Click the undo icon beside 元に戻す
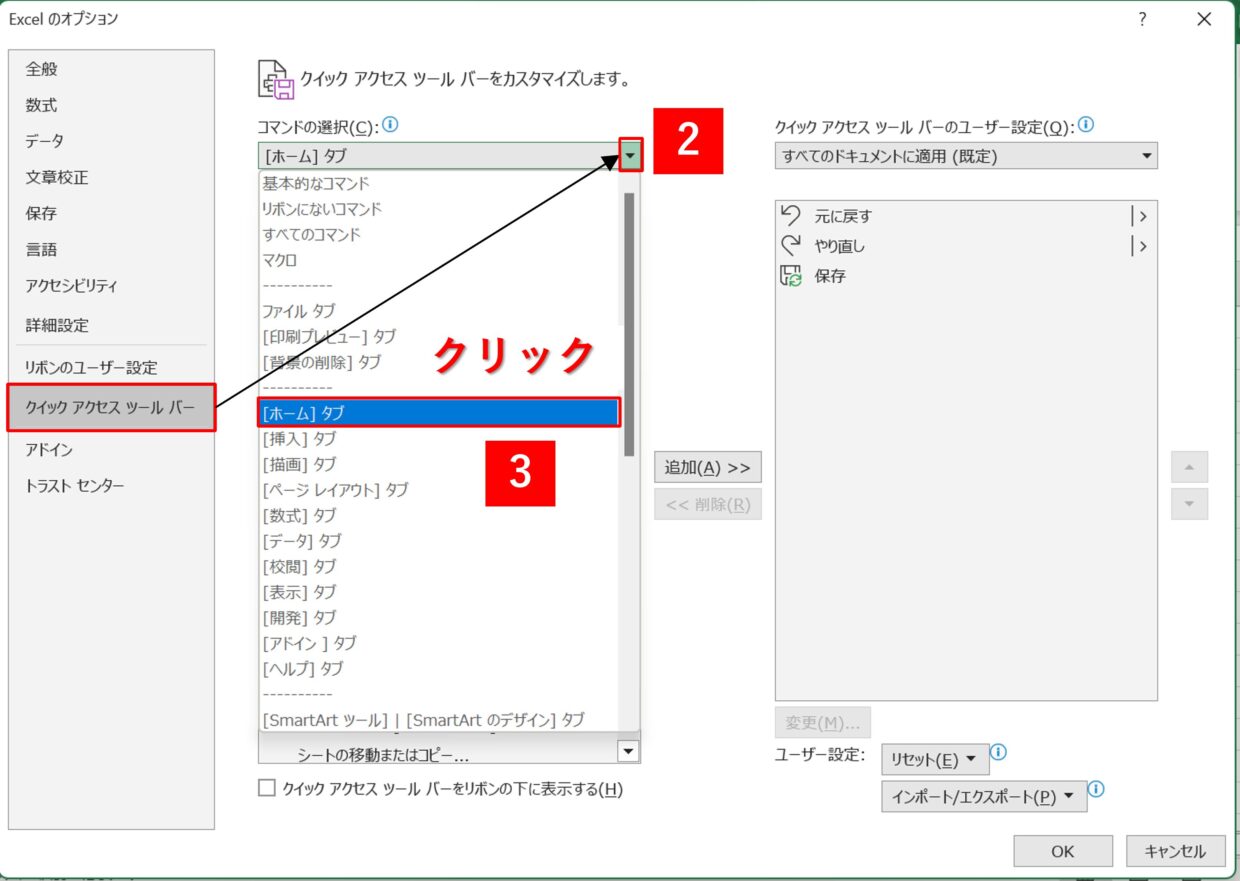The height and width of the screenshot is (881, 1240). (790, 215)
